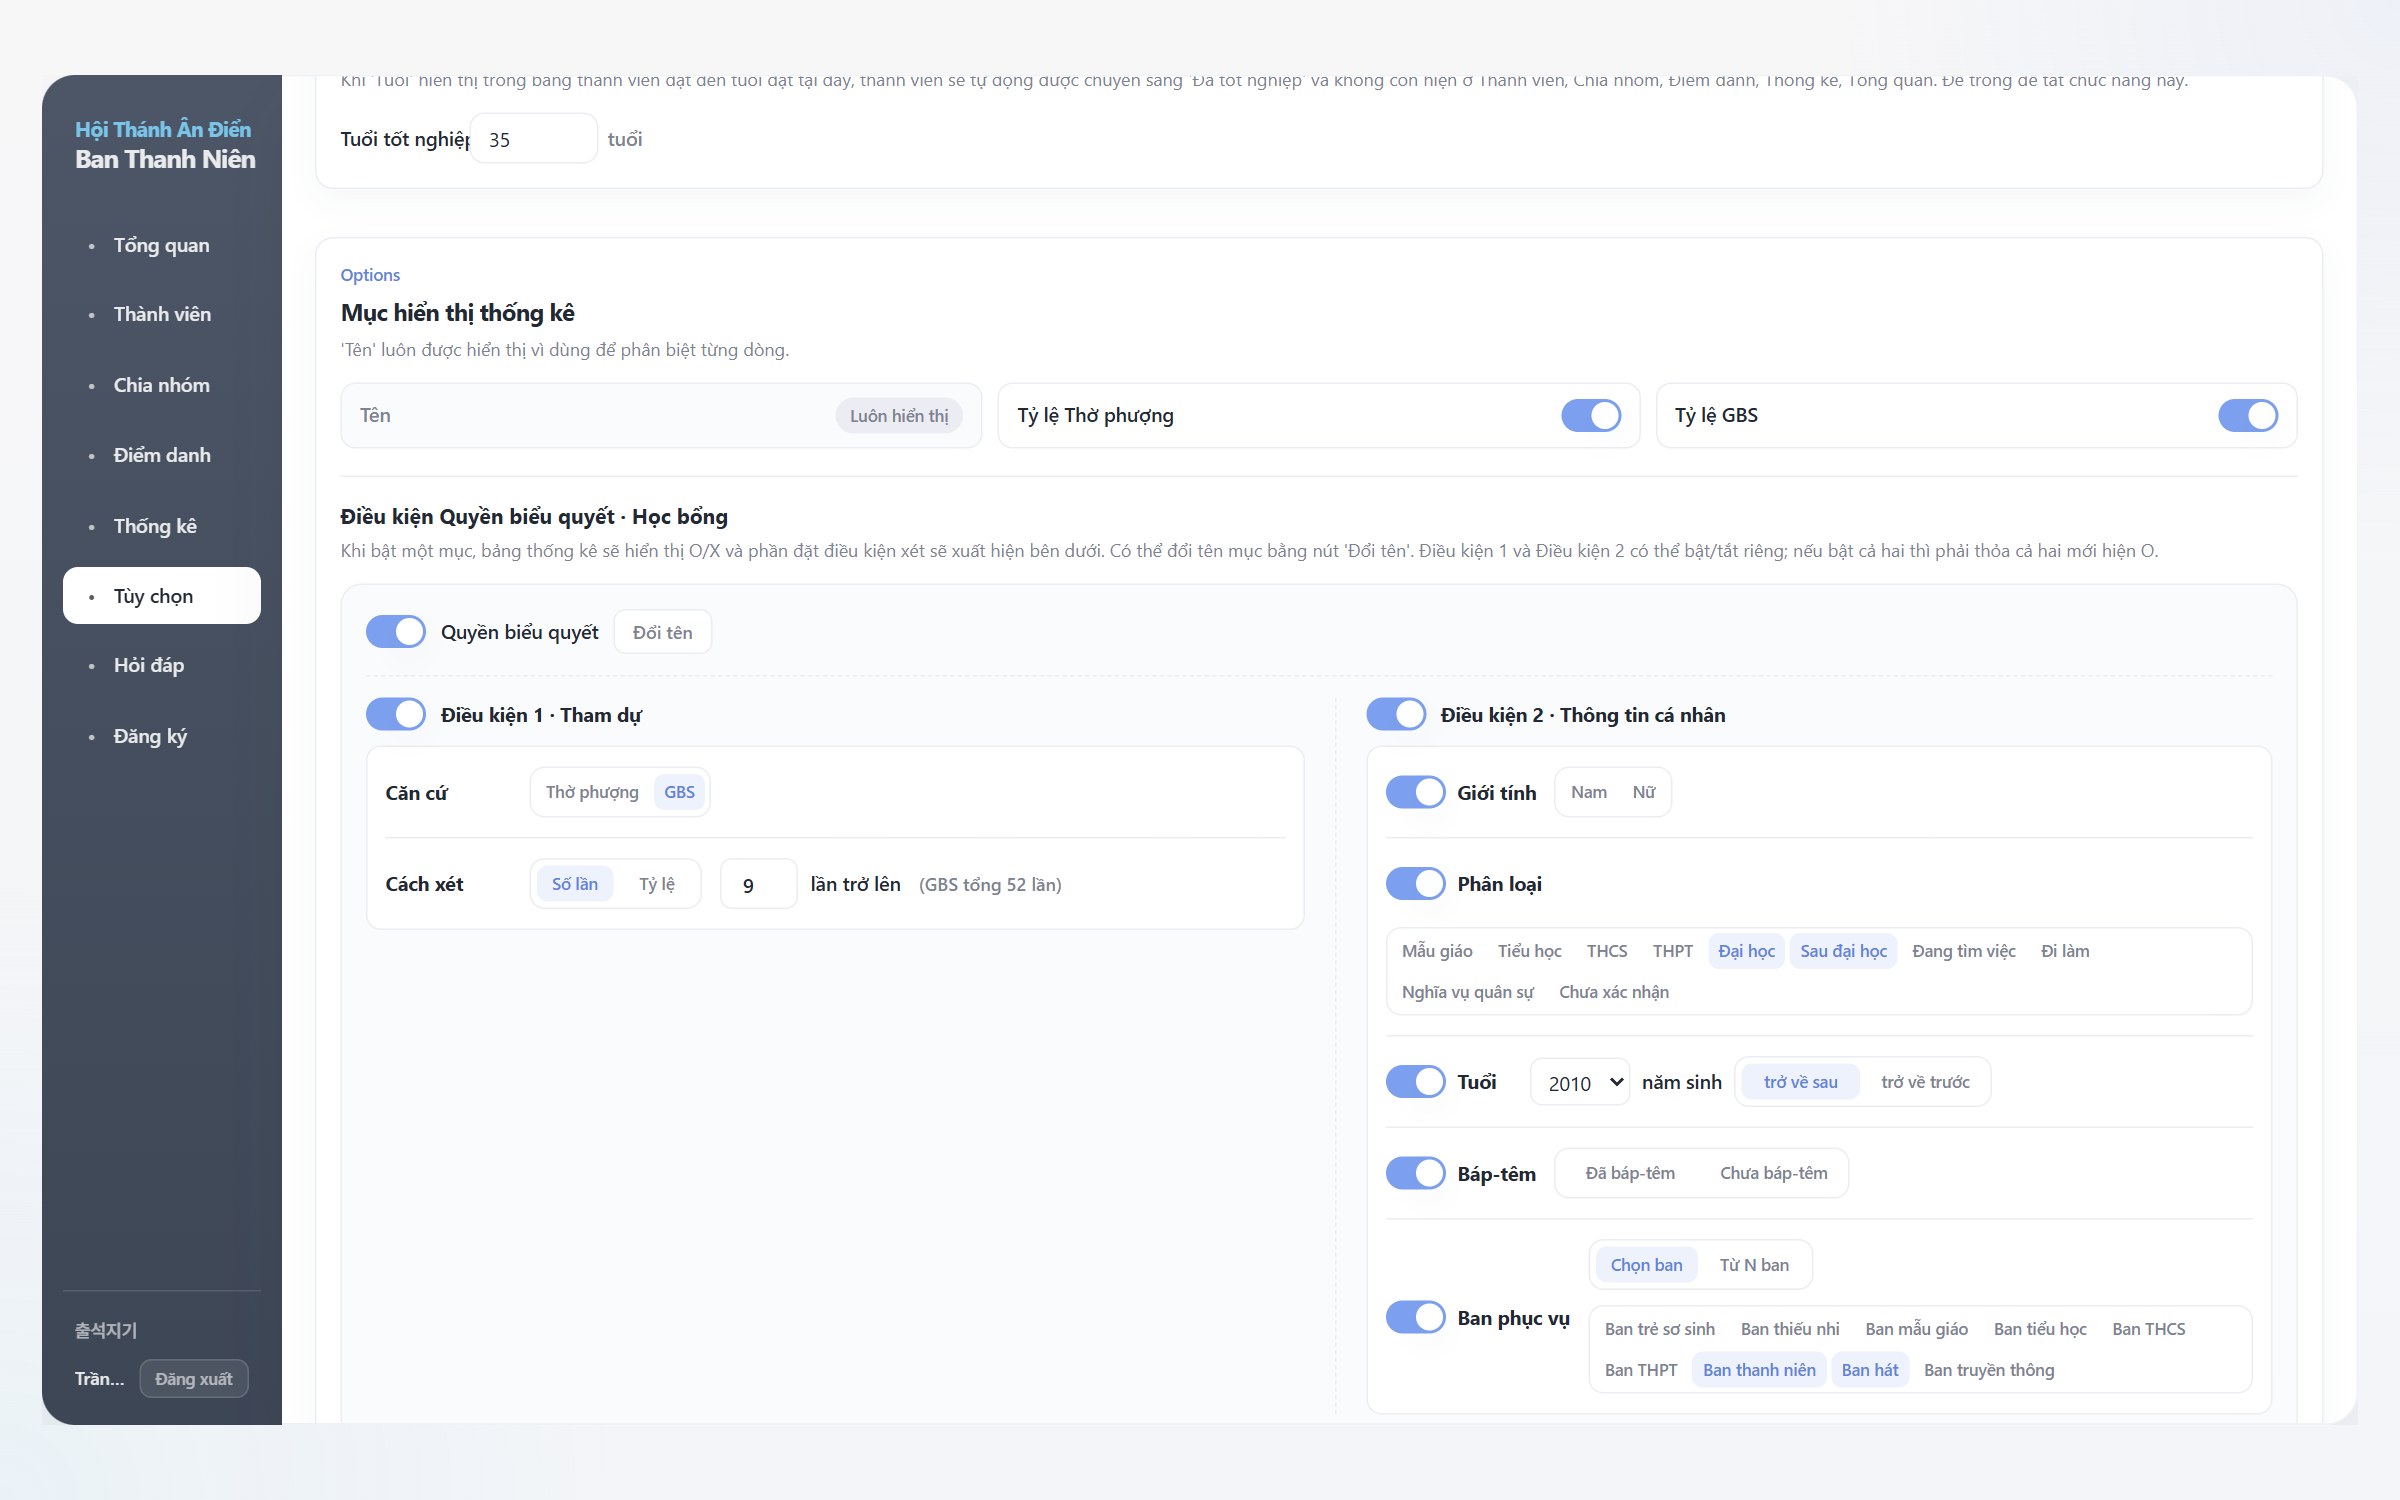
Task: Open the 2010 birth year dropdown
Action: coord(1580,1082)
